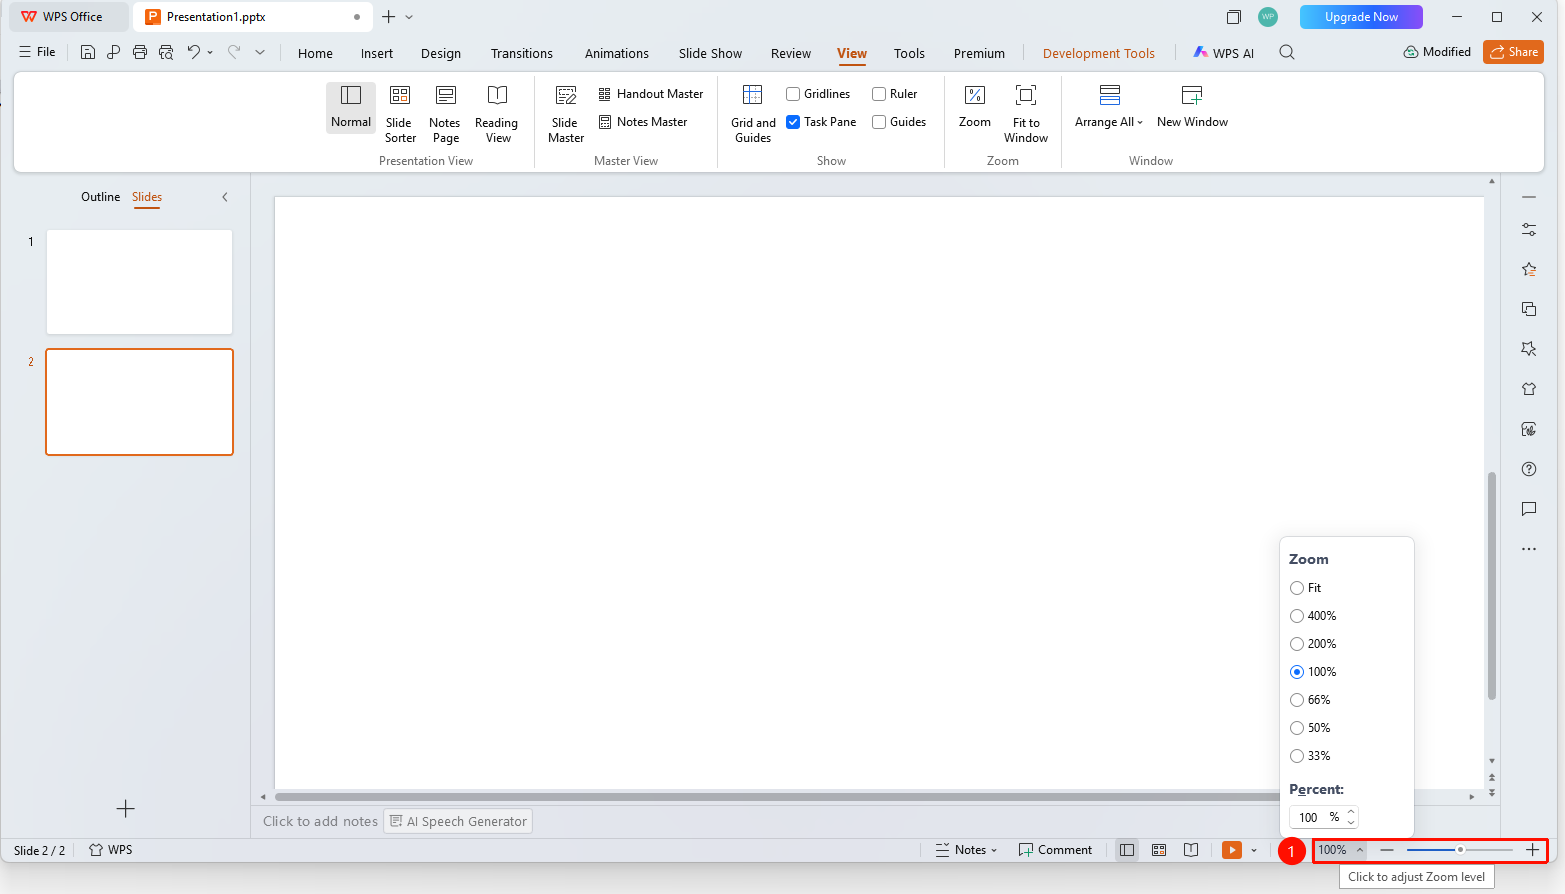Screen dimensions: 1565x894
Task: Open the Insert ribbon tab
Action: pyautogui.click(x=377, y=54)
